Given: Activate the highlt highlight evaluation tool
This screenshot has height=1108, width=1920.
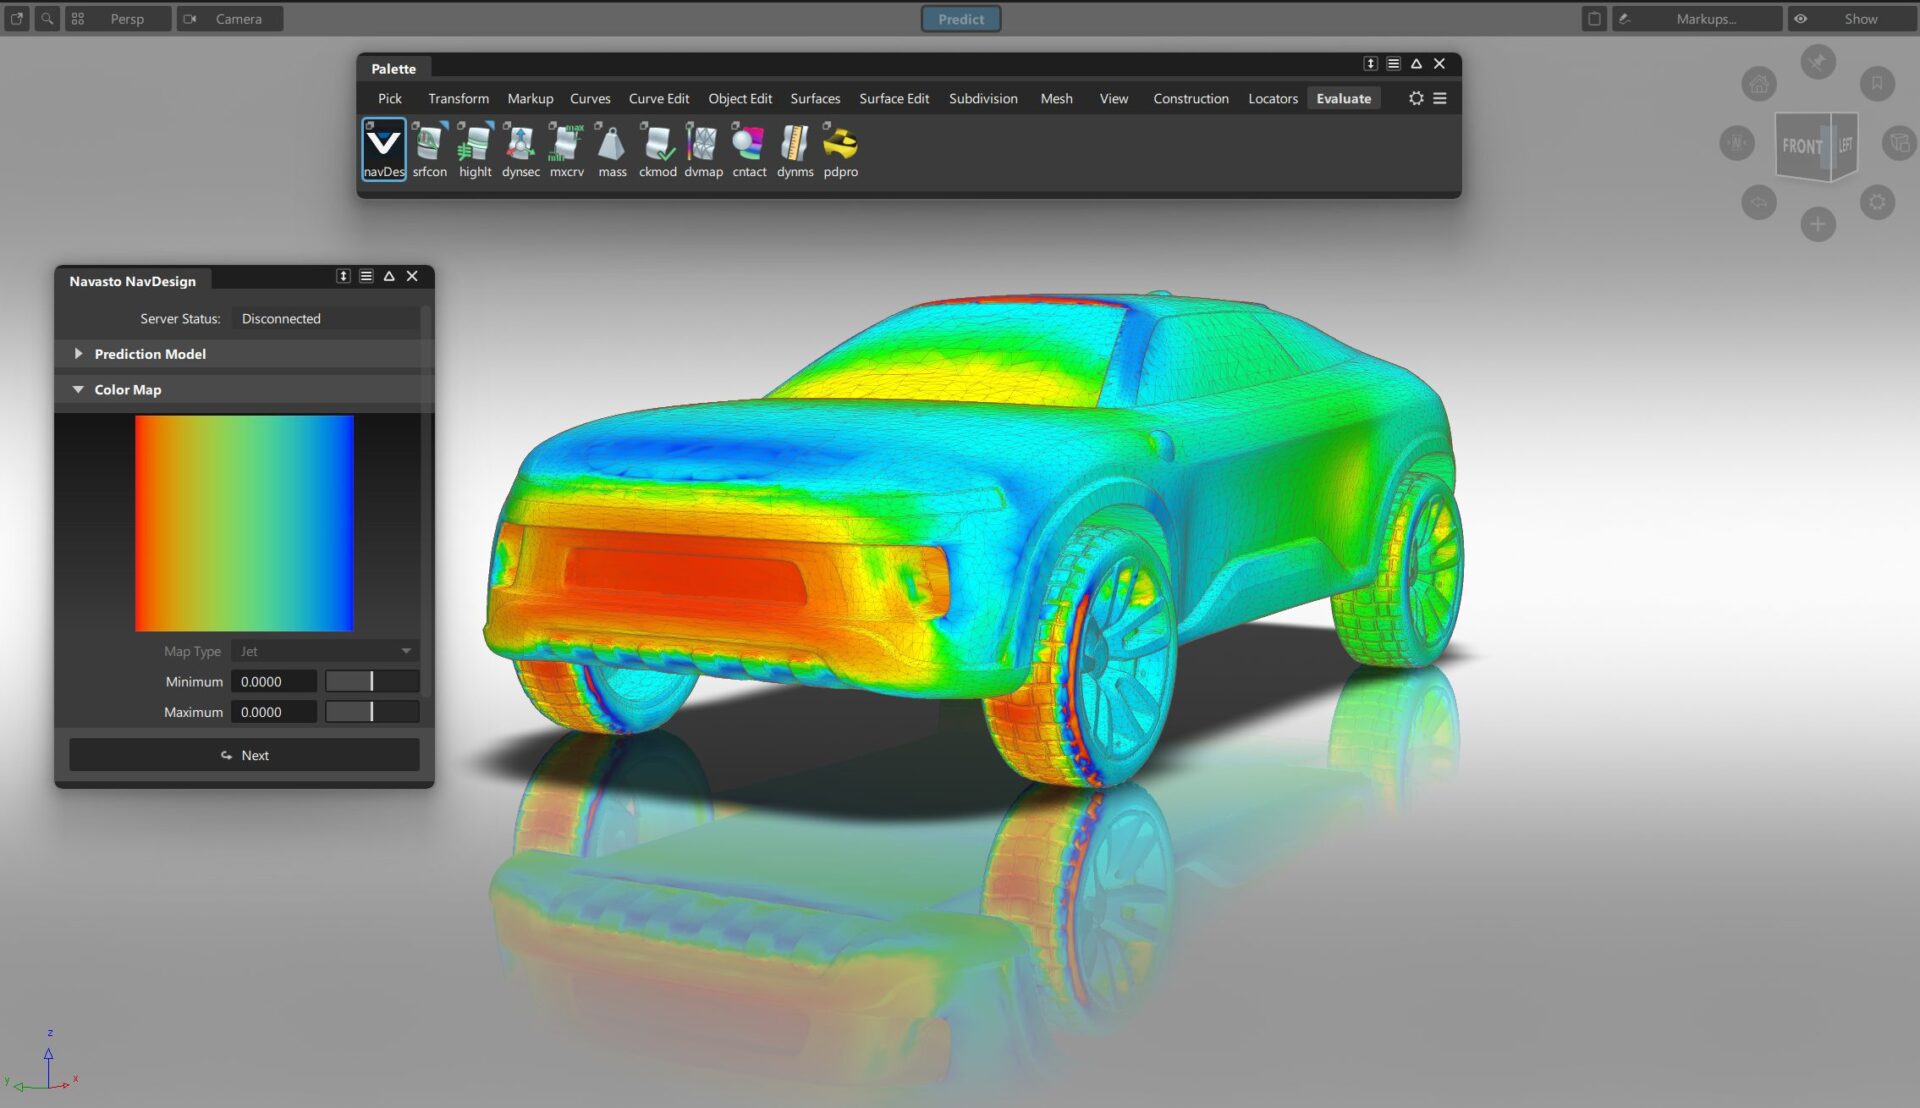Looking at the screenshot, I should [x=475, y=148].
